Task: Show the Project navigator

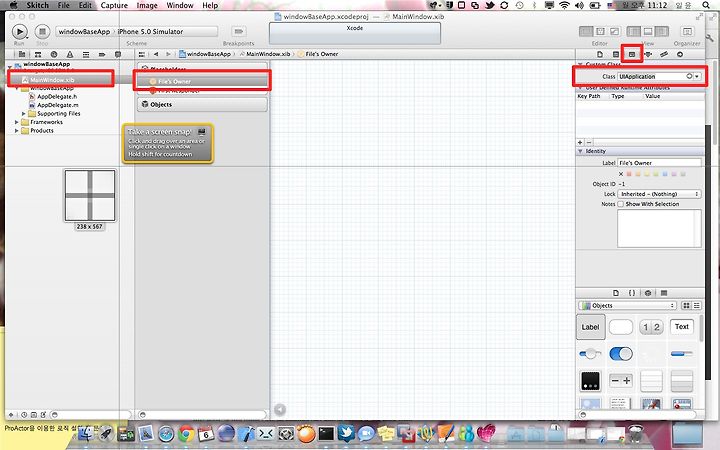Action: click(22, 54)
